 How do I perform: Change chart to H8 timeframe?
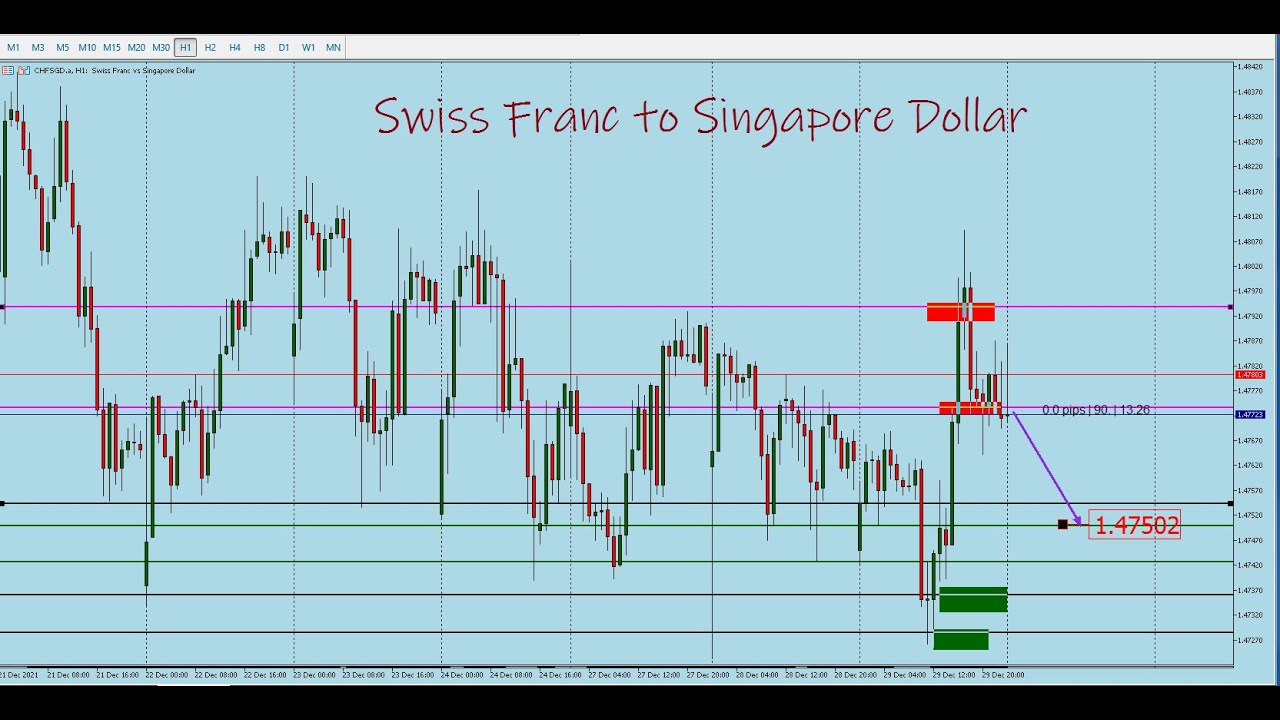click(x=259, y=47)
